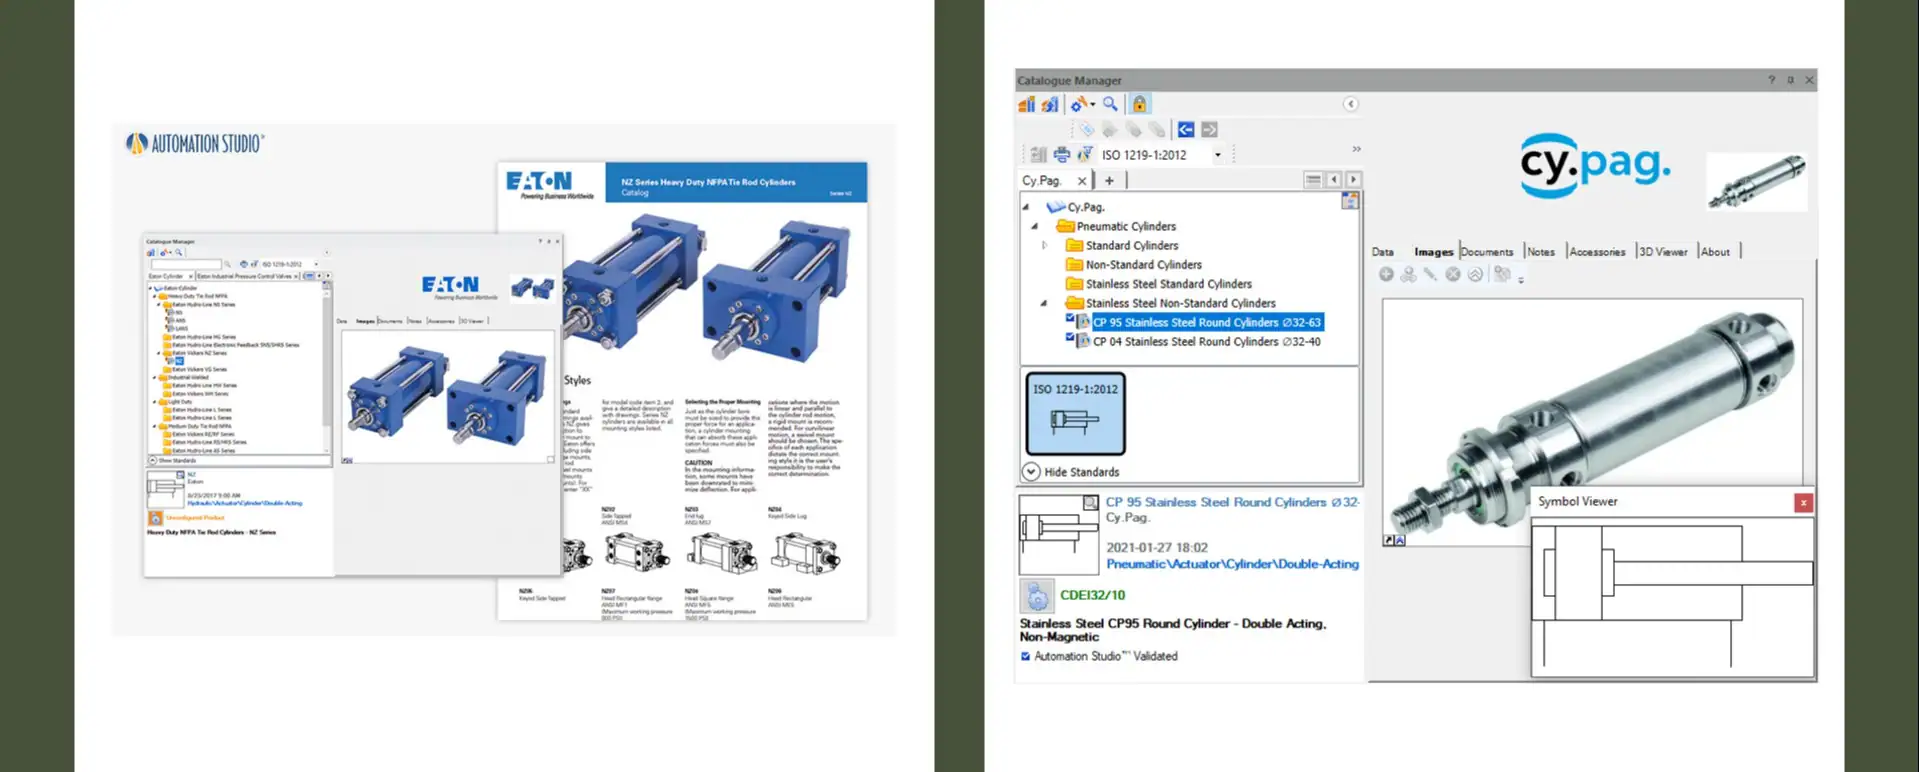The height and width of the screenshot is (772, 1919).
Task: Switch to the Images tab
Action: (1433, 252)
